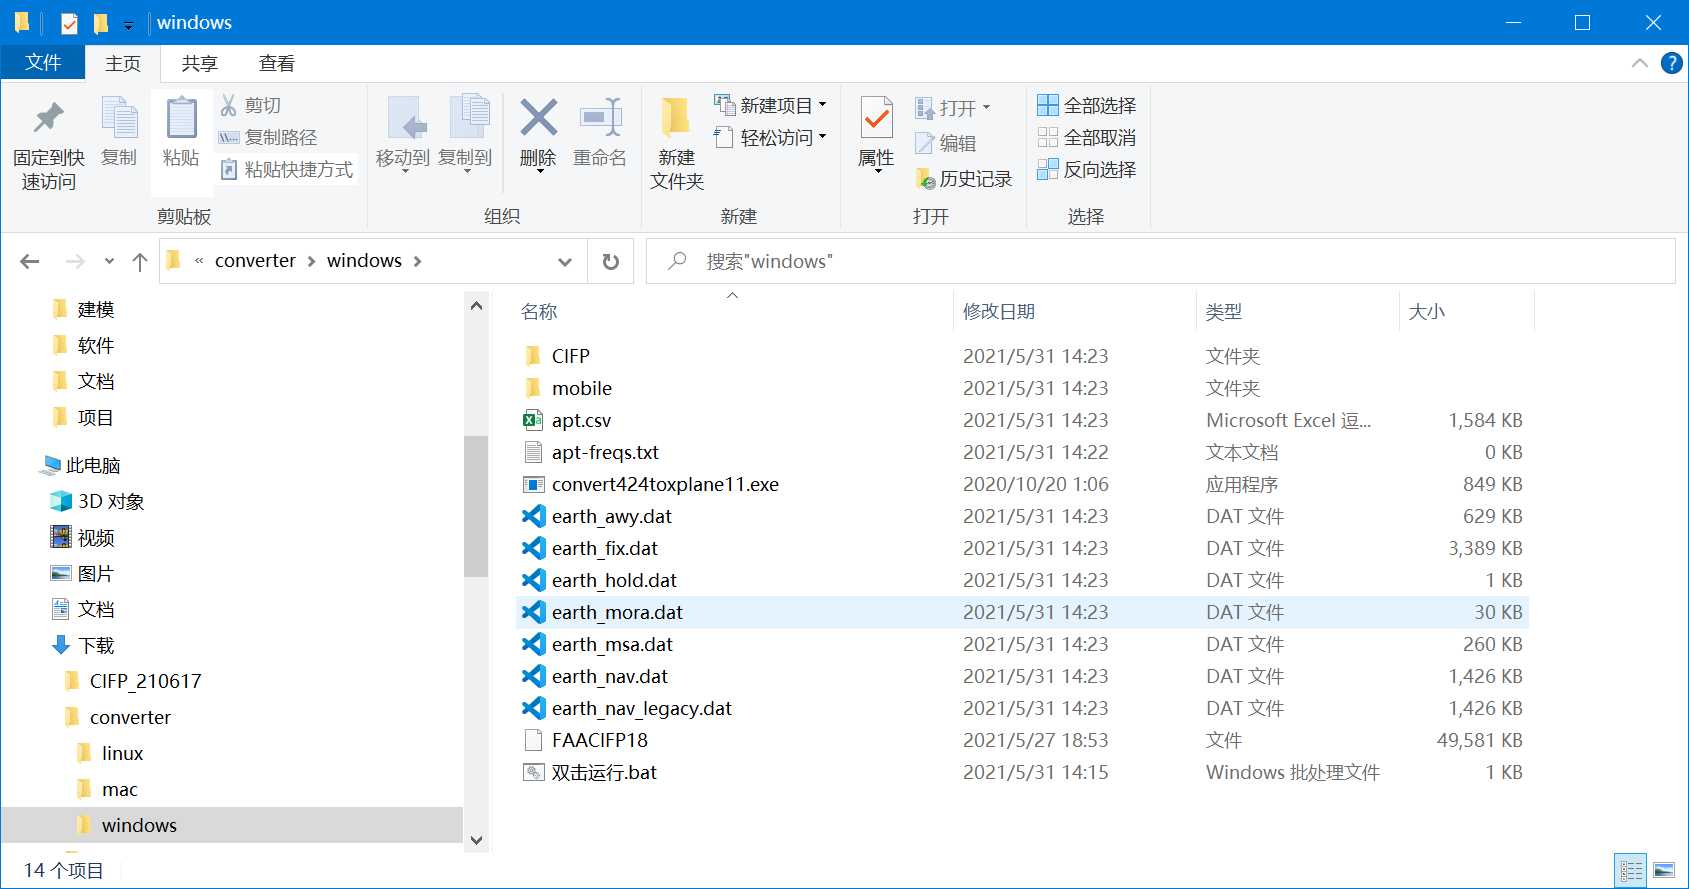Screen dimensions: 1689x889
Task: Select the CIFP folder in file list
Action: tap(570, 356)
